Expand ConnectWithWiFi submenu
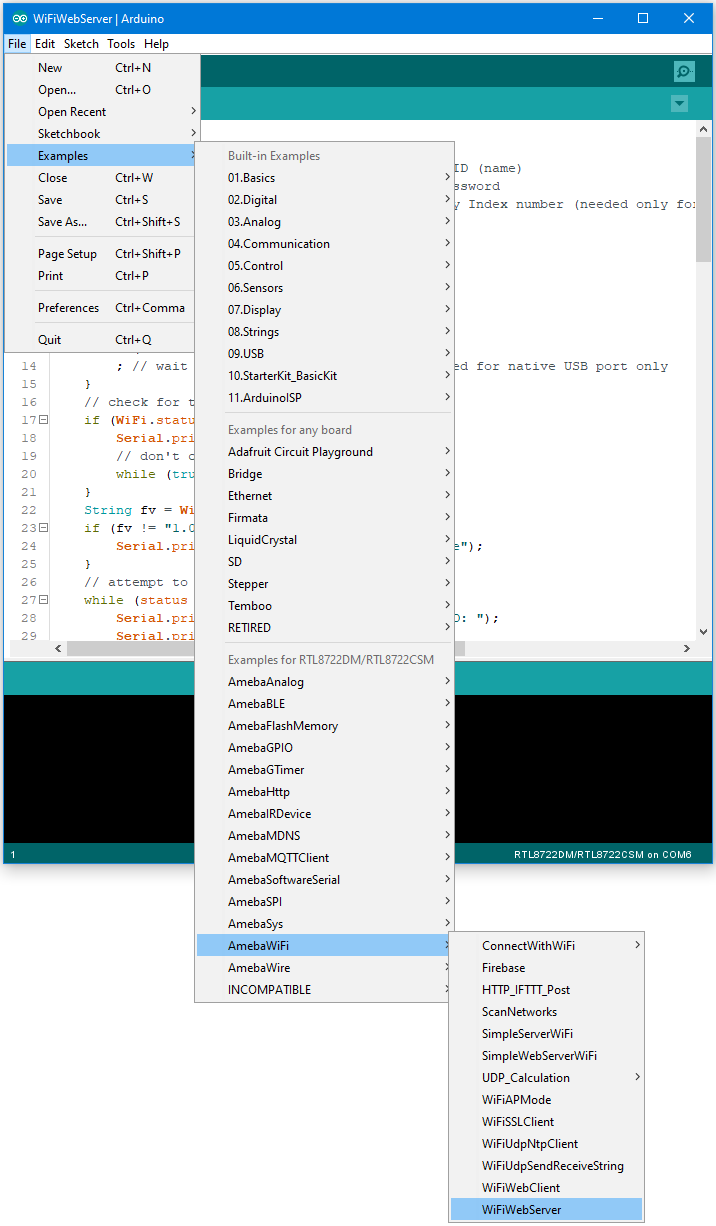This screenshot has height=1226, width=716. tap(546, 946)
